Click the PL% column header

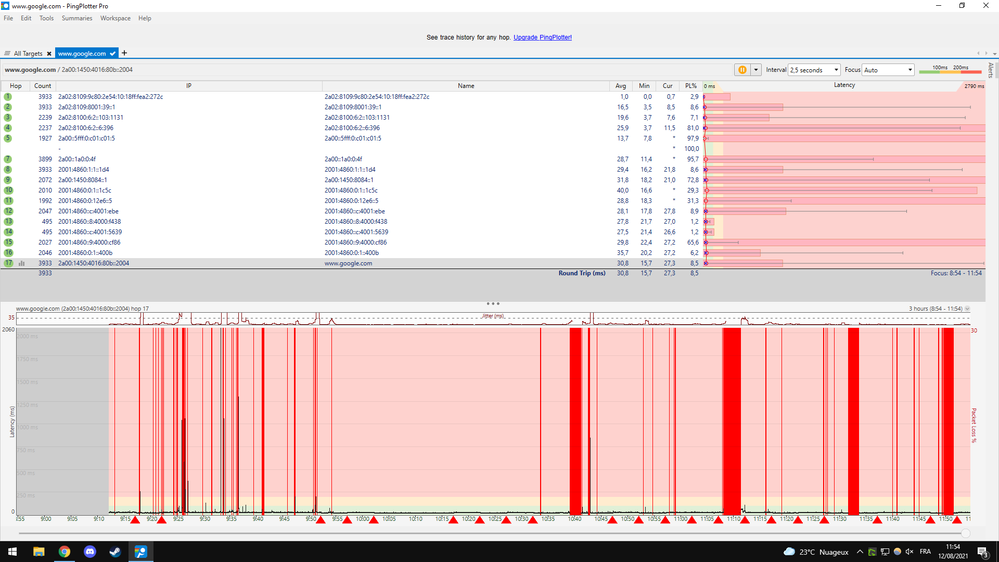pos(691,85)
